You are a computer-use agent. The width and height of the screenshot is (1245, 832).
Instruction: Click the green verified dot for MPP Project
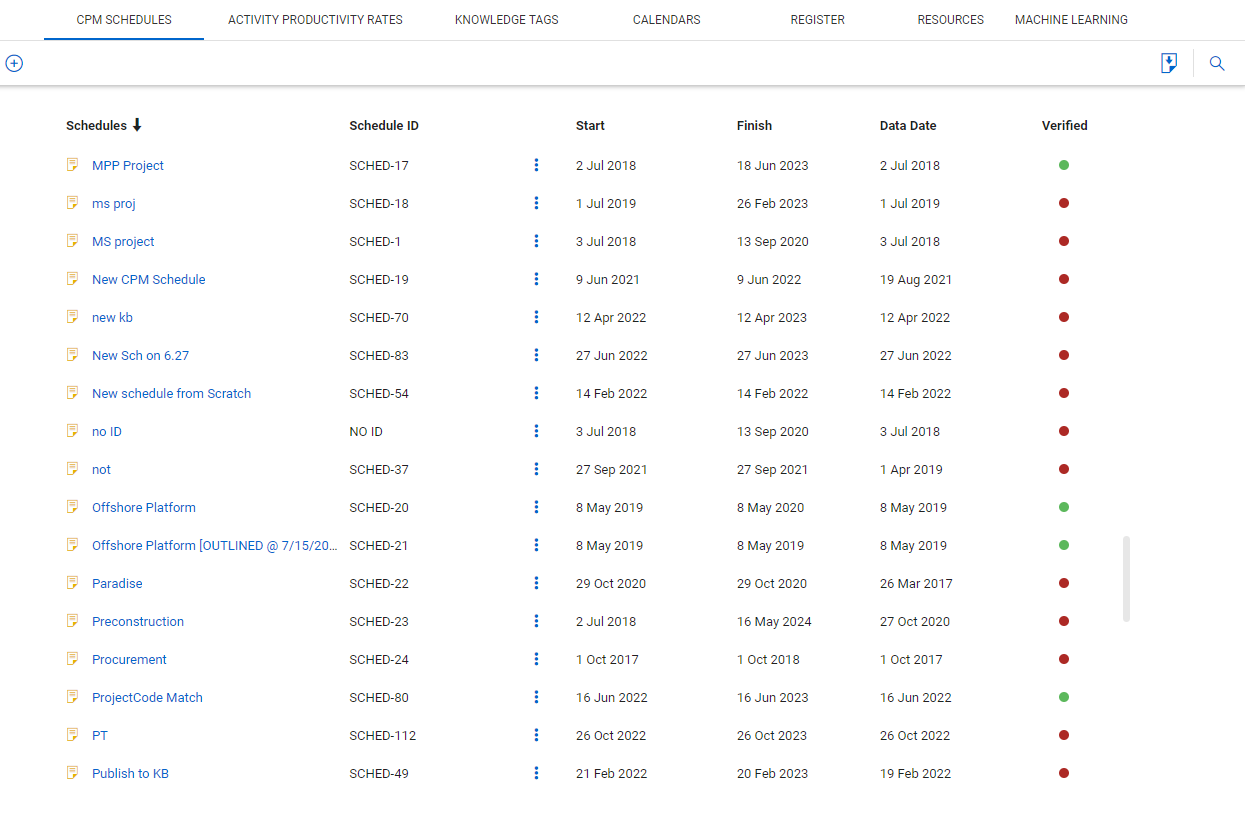[x=1064, y=165]
